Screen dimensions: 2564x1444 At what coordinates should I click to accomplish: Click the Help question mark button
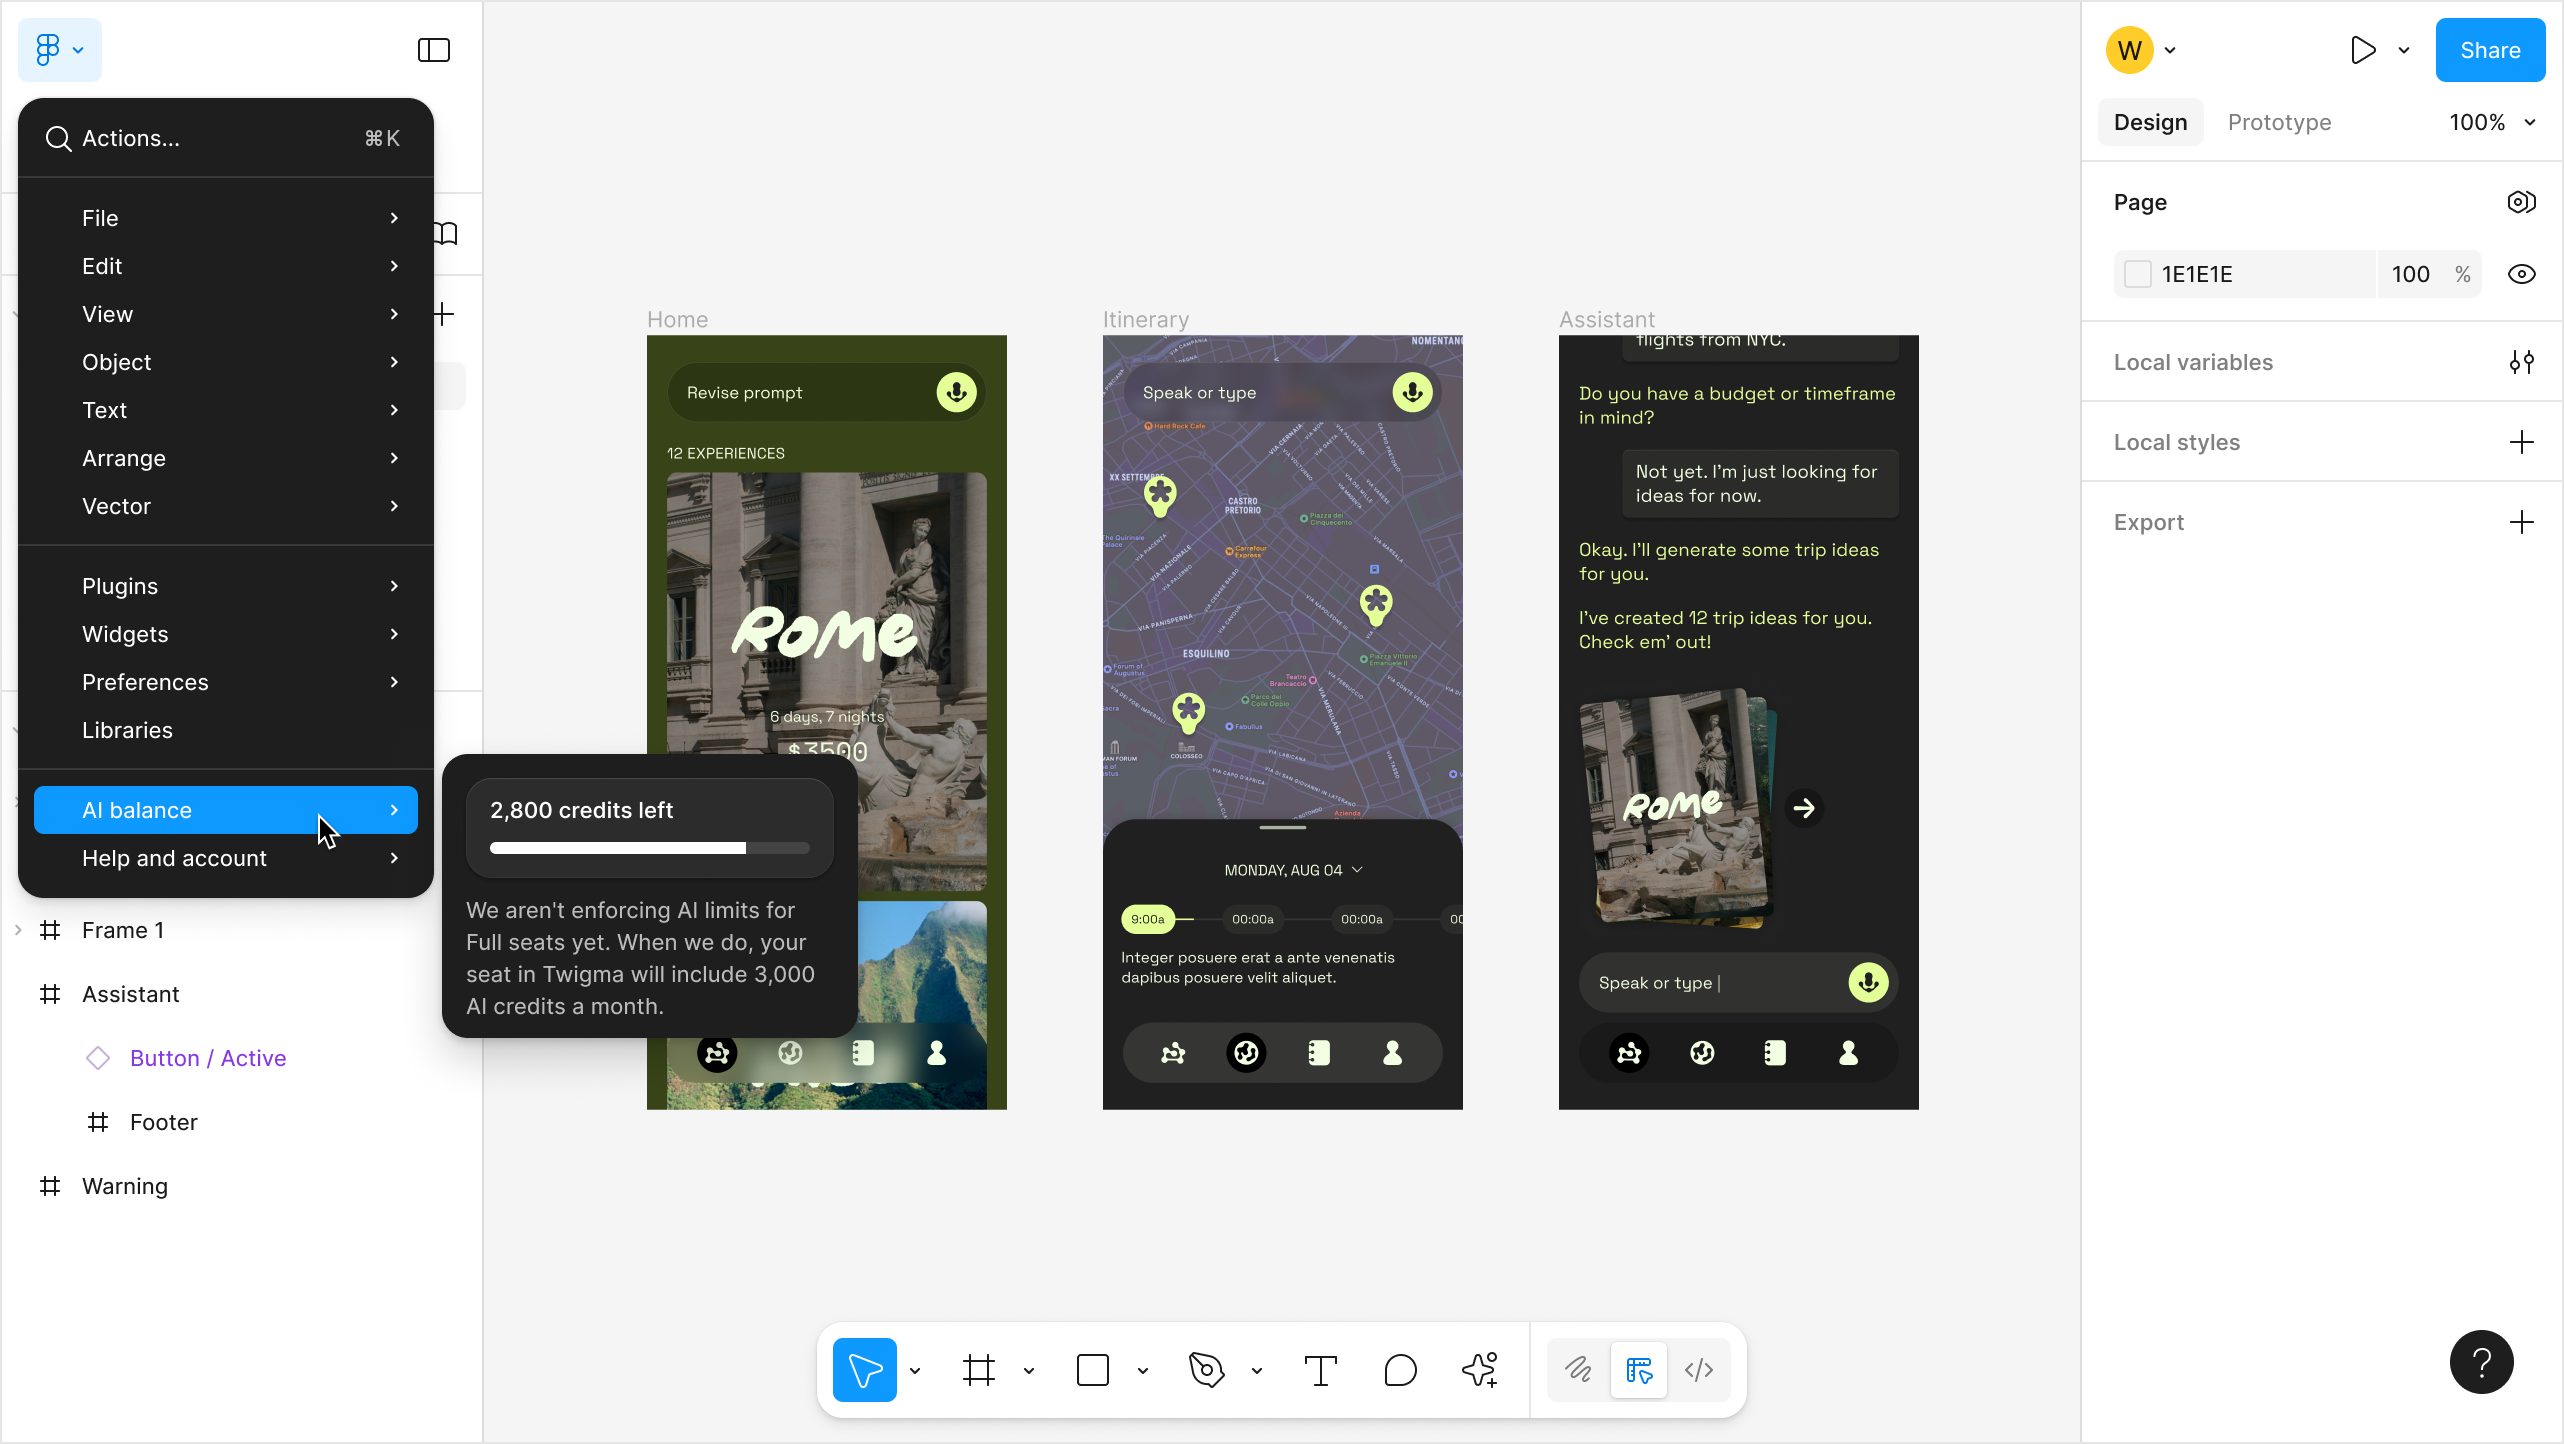tap(2481, 1361)
